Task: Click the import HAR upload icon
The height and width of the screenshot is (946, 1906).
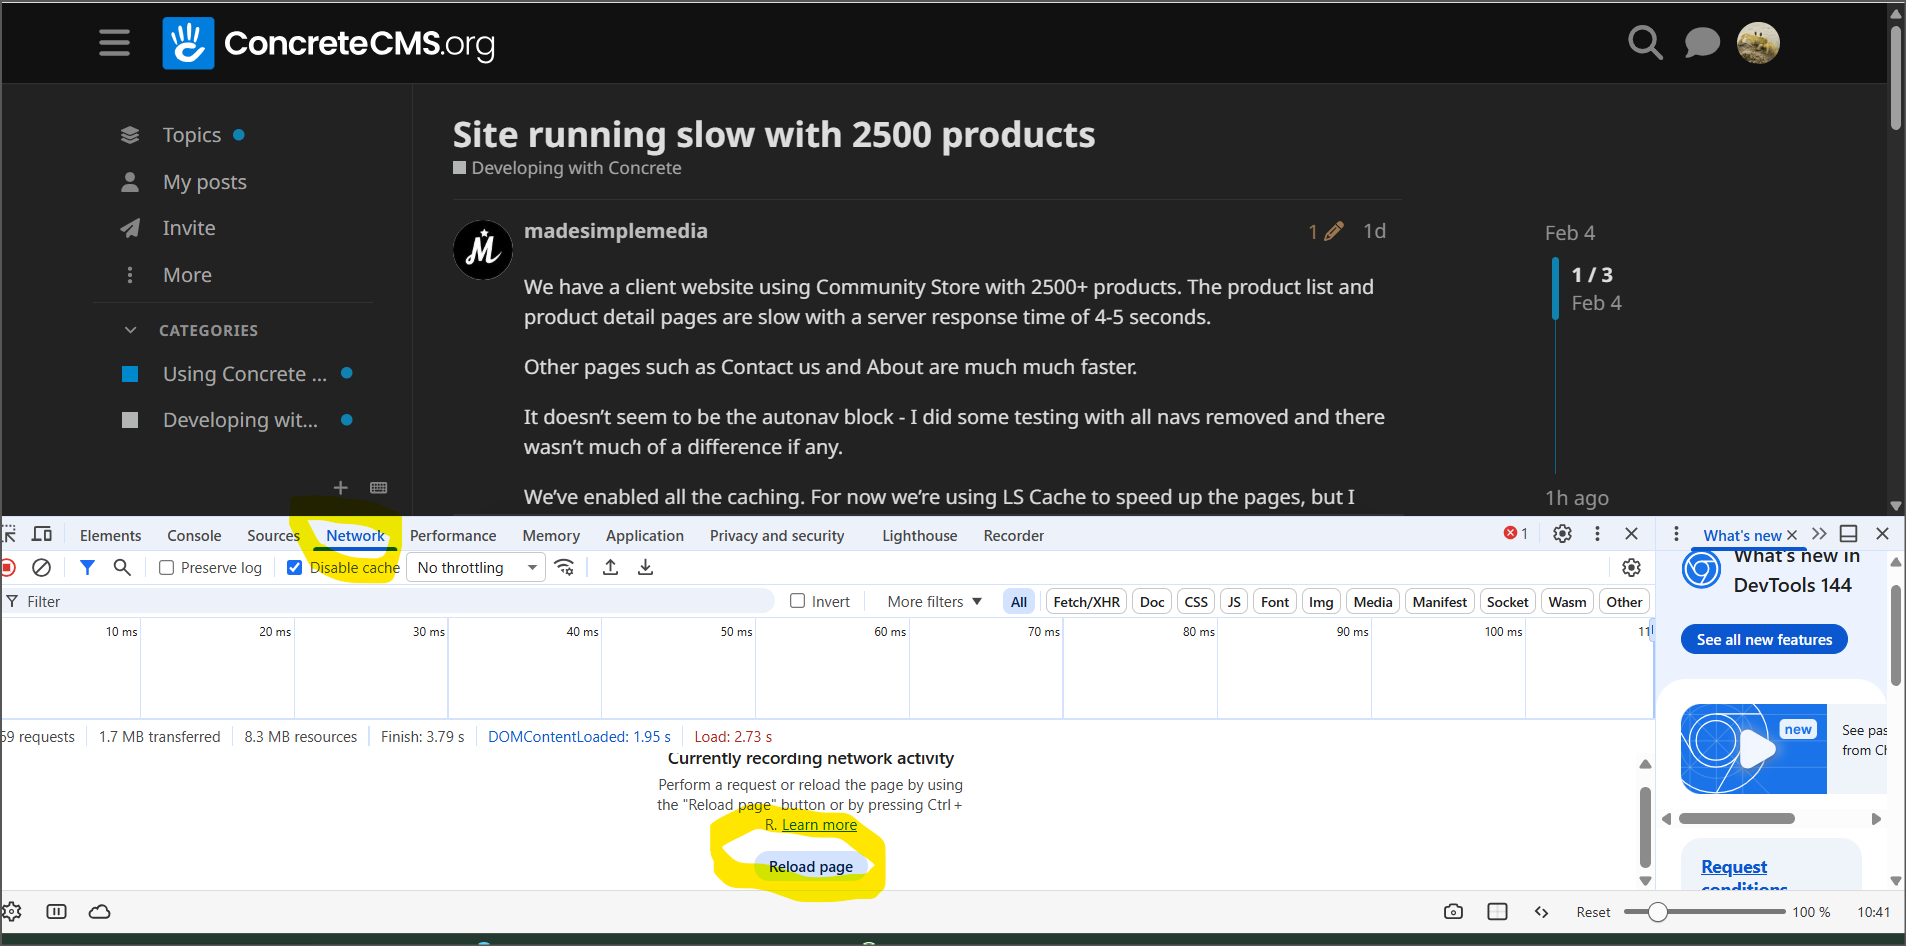Action: point(610,568)
